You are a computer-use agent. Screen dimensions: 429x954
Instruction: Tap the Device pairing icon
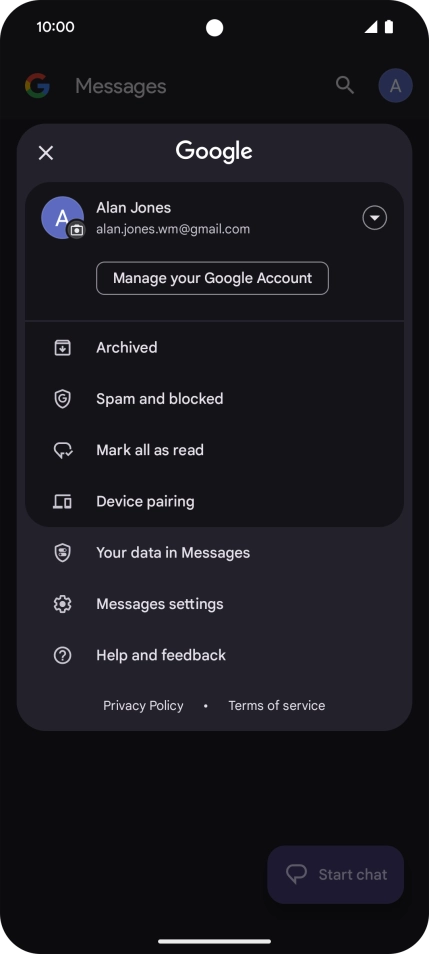click(63, 502)
